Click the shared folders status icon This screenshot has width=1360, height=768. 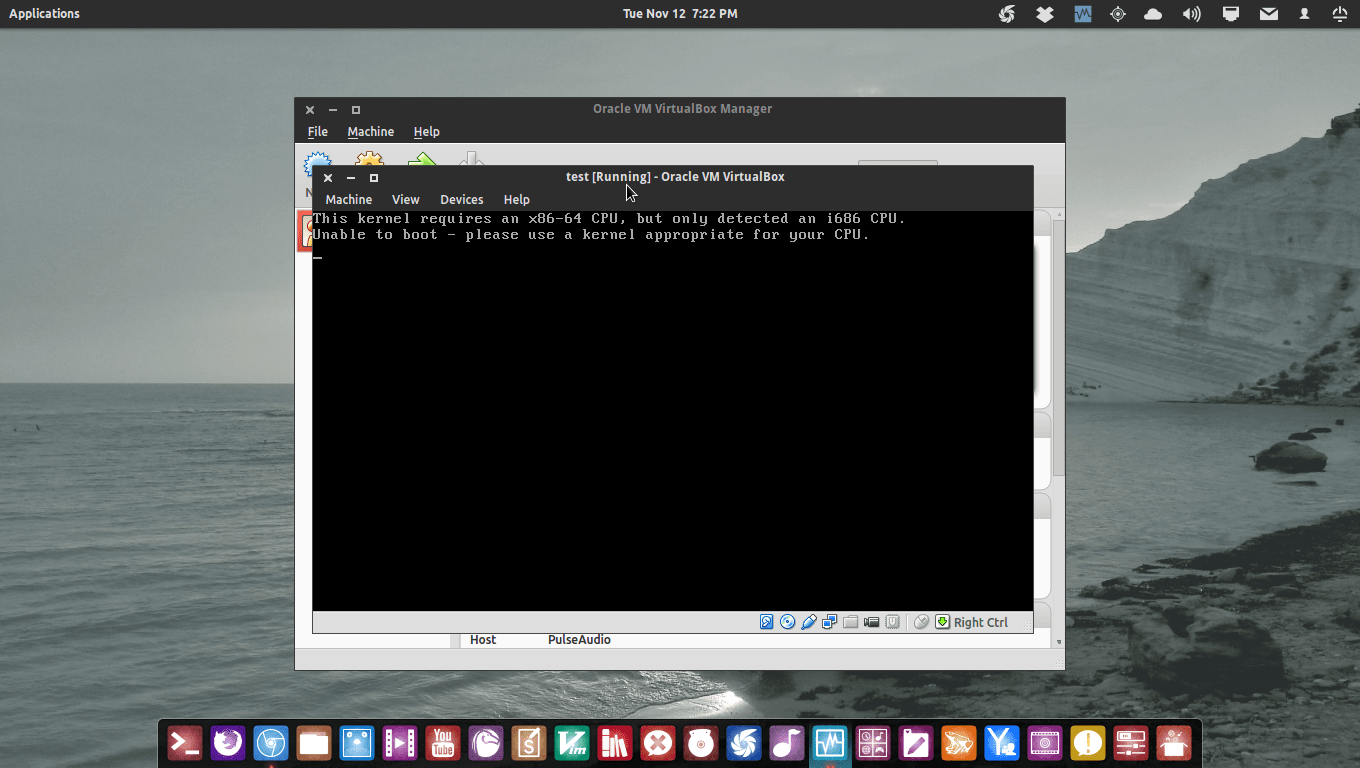click(851, 622)
